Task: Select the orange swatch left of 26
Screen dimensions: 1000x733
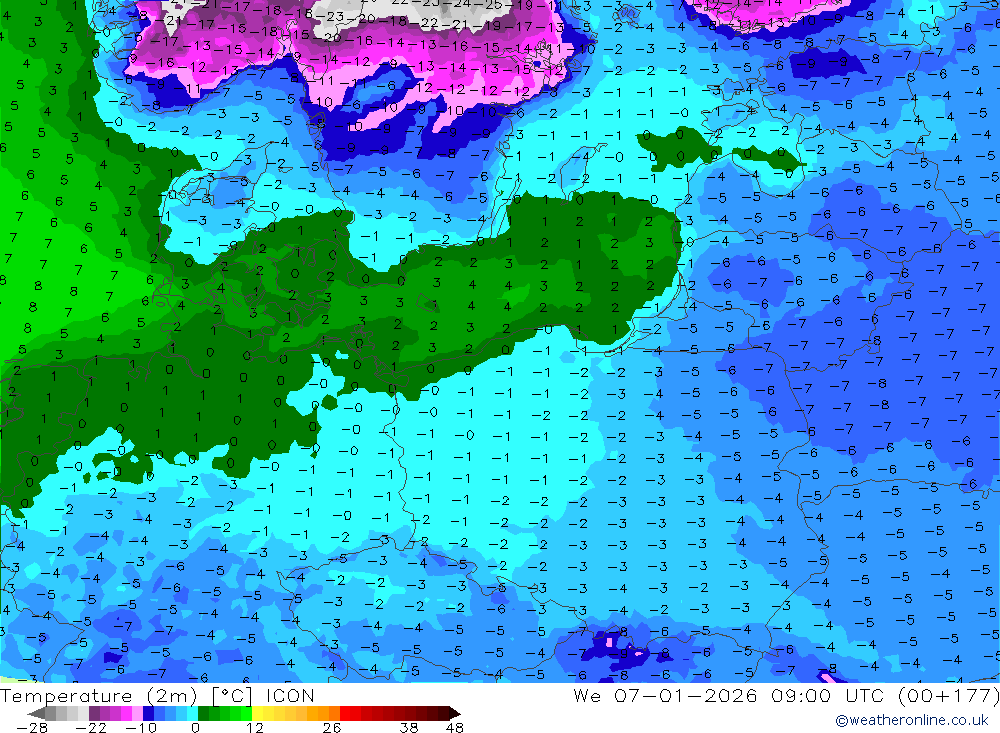Action: click(334, 714)
